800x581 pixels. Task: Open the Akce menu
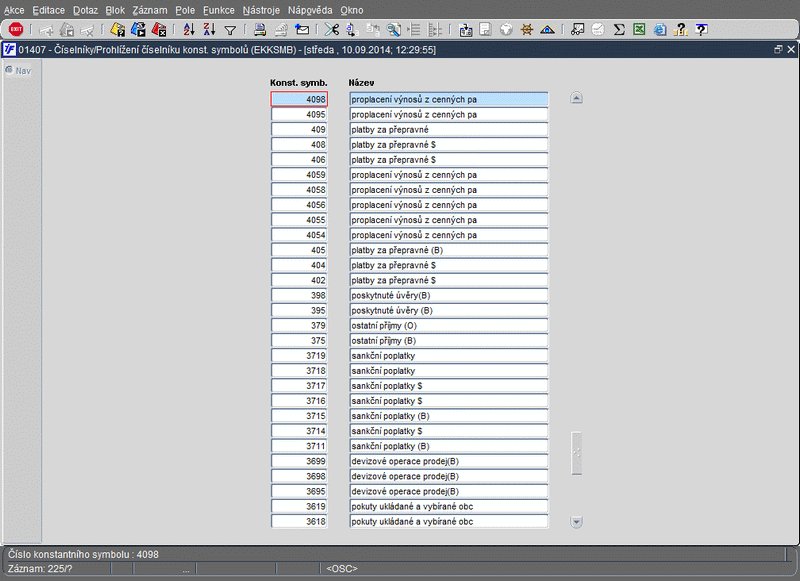[14, 10]
